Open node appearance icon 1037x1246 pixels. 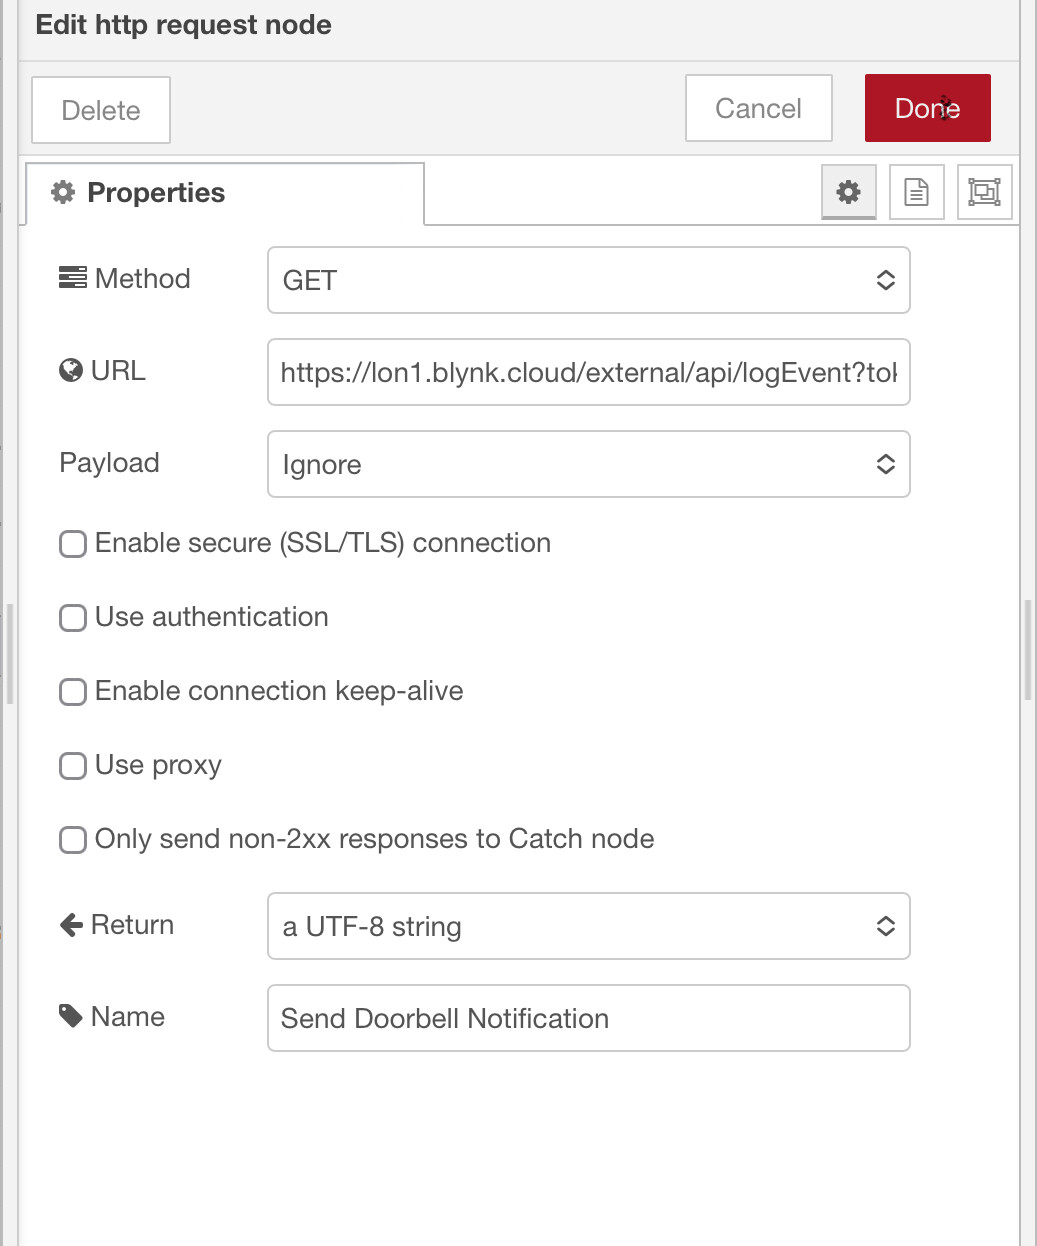coord(984,192)
